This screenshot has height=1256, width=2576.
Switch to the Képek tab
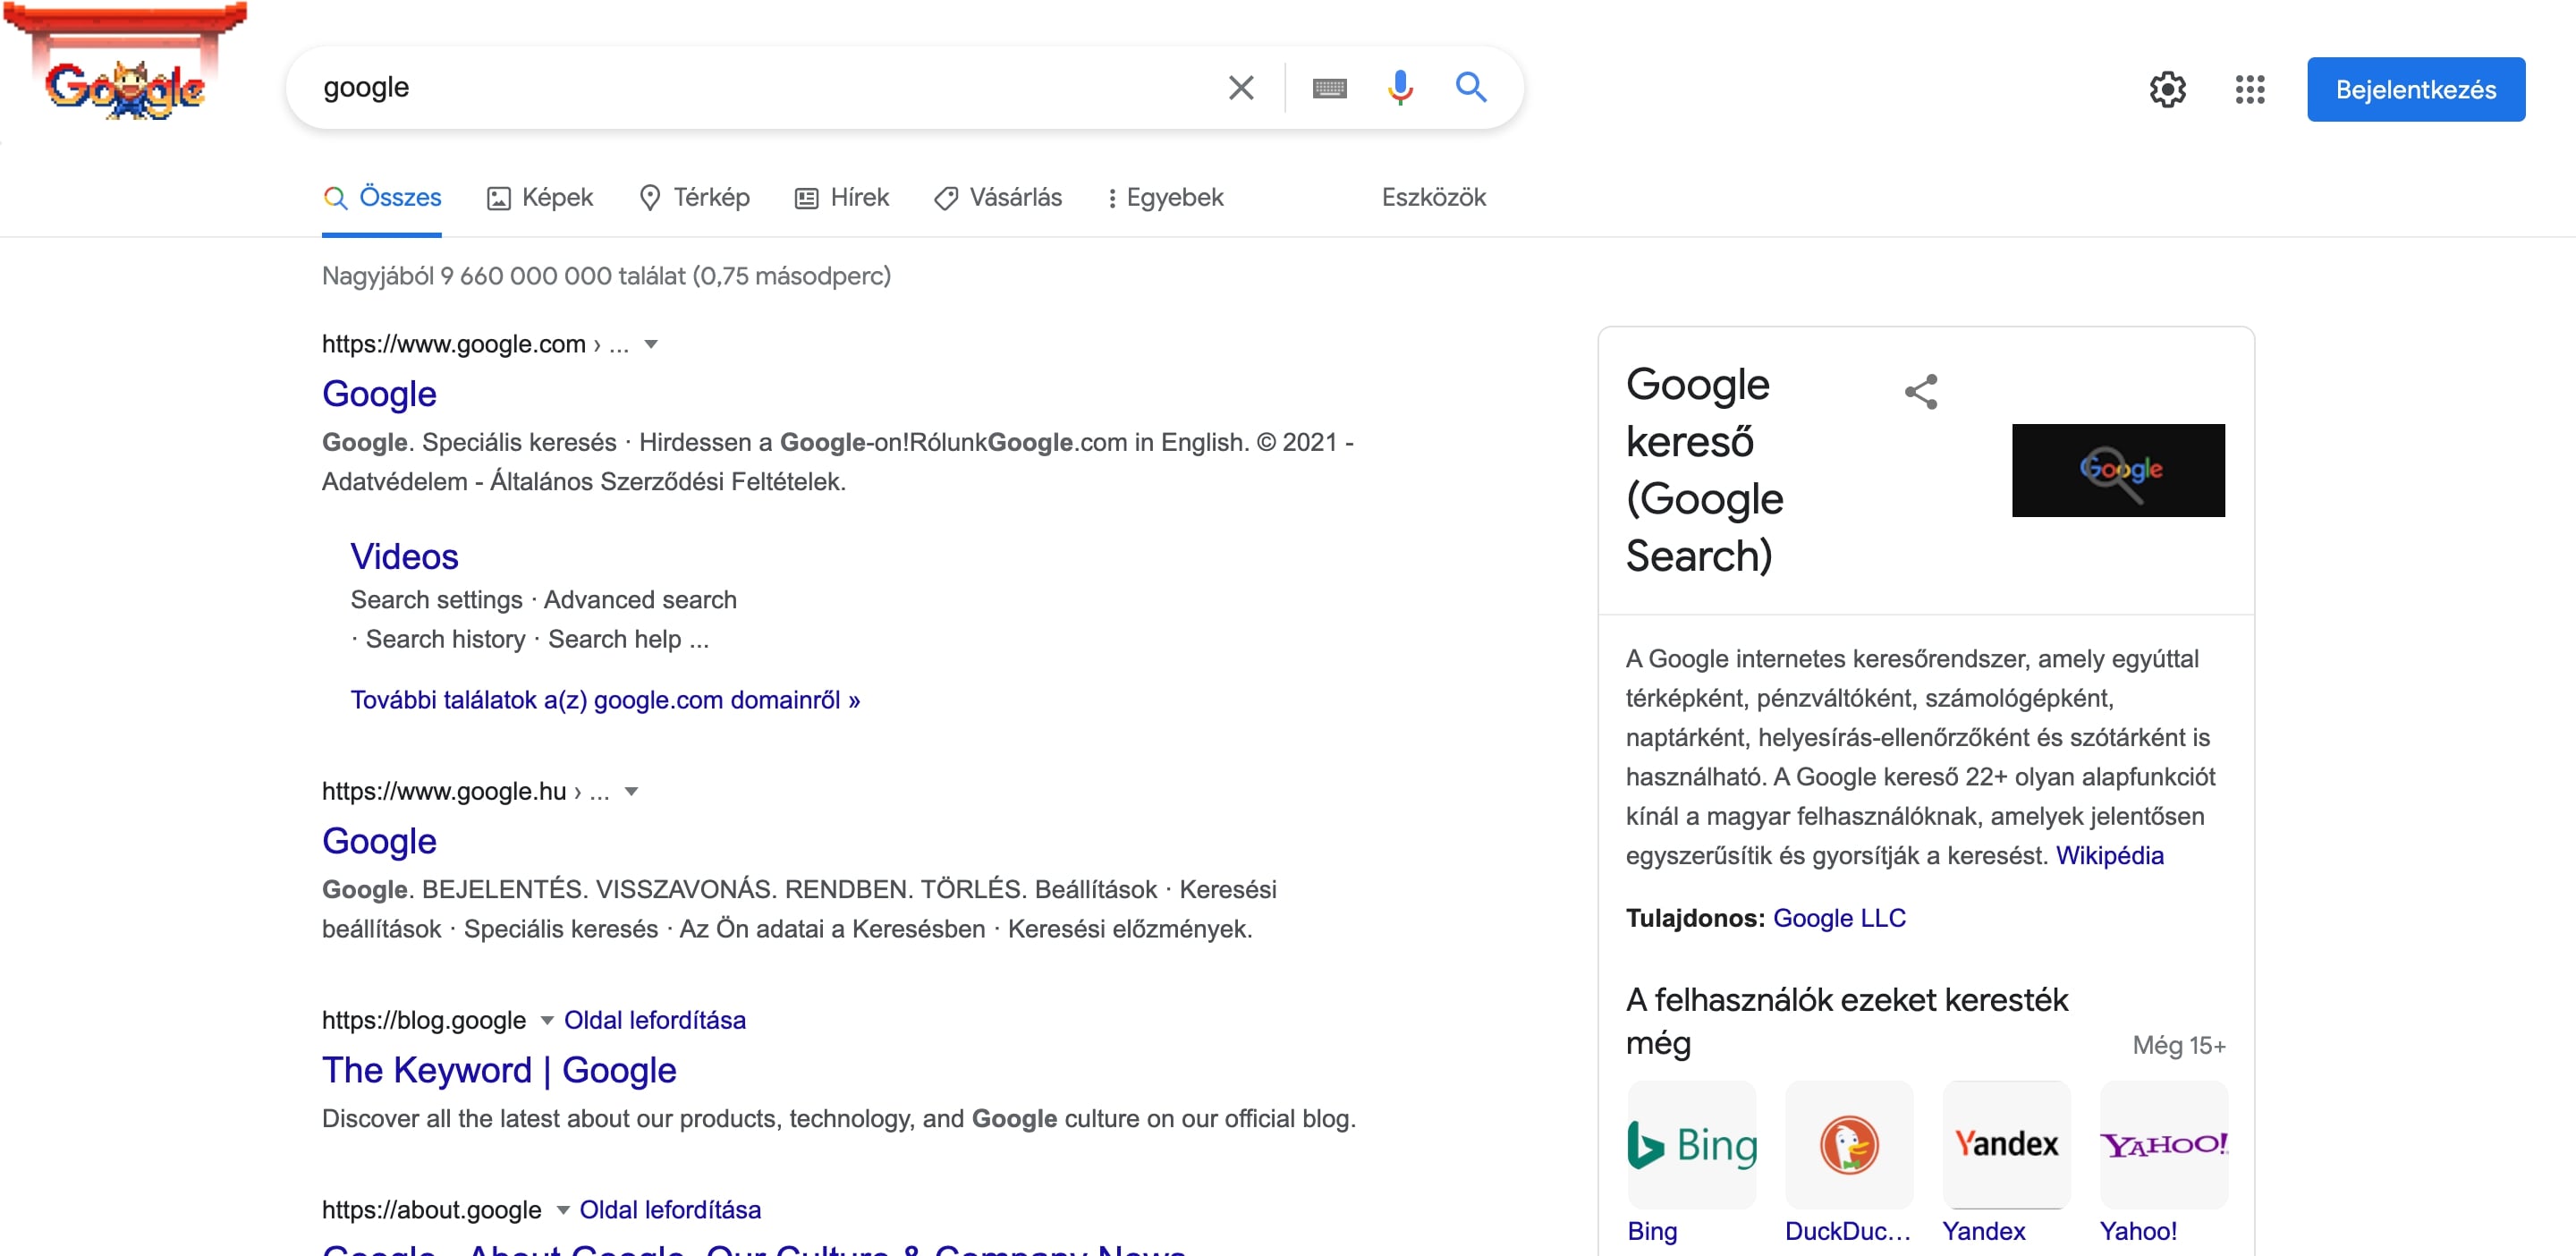click(540, 197)
